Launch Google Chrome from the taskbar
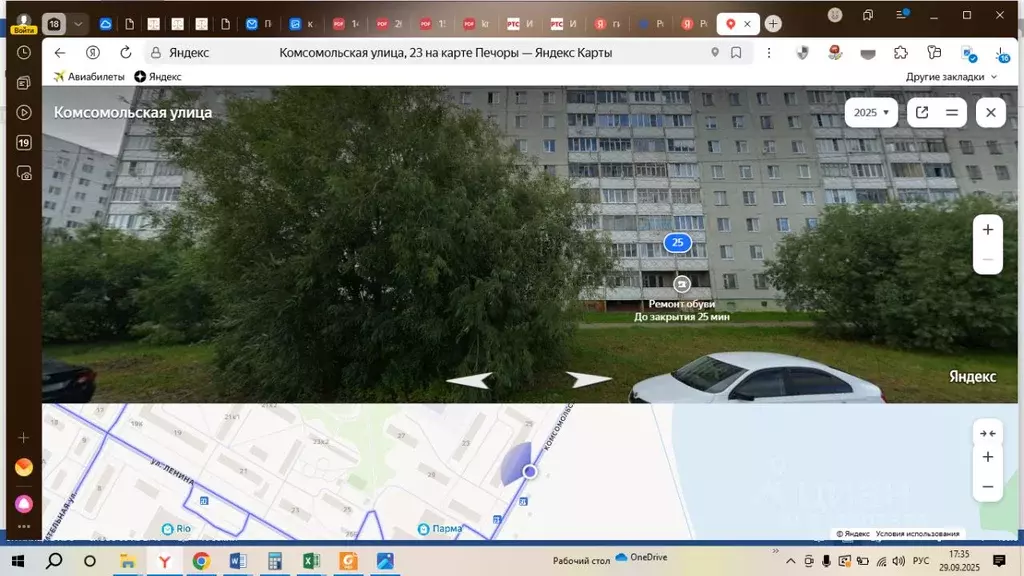This screenshot has width=1024, height=576. click(x=200, y=563)
